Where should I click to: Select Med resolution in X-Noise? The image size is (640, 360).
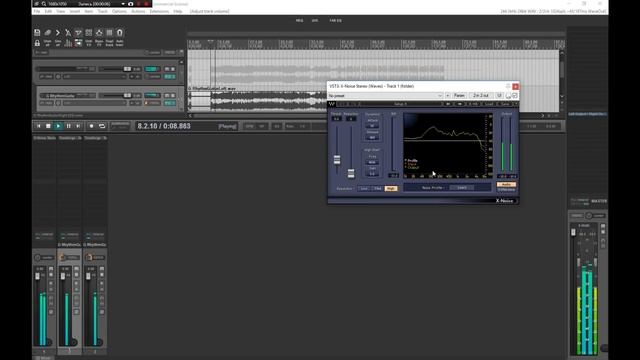coord(378,188)
